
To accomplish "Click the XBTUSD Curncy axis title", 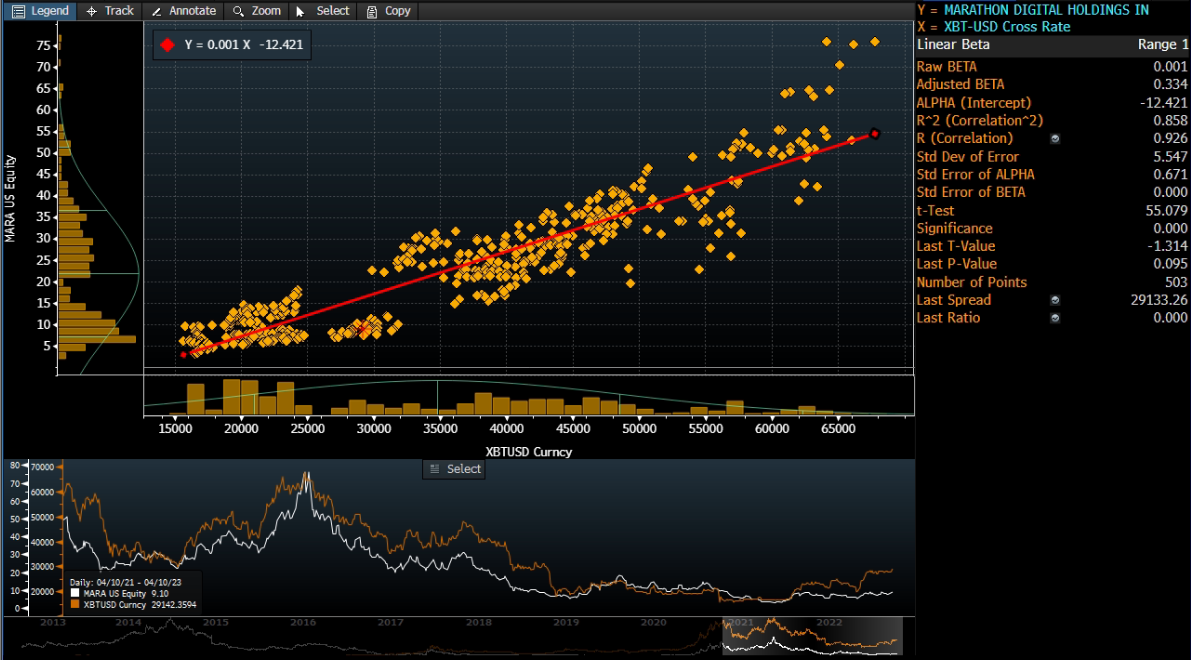I will 529,452.
